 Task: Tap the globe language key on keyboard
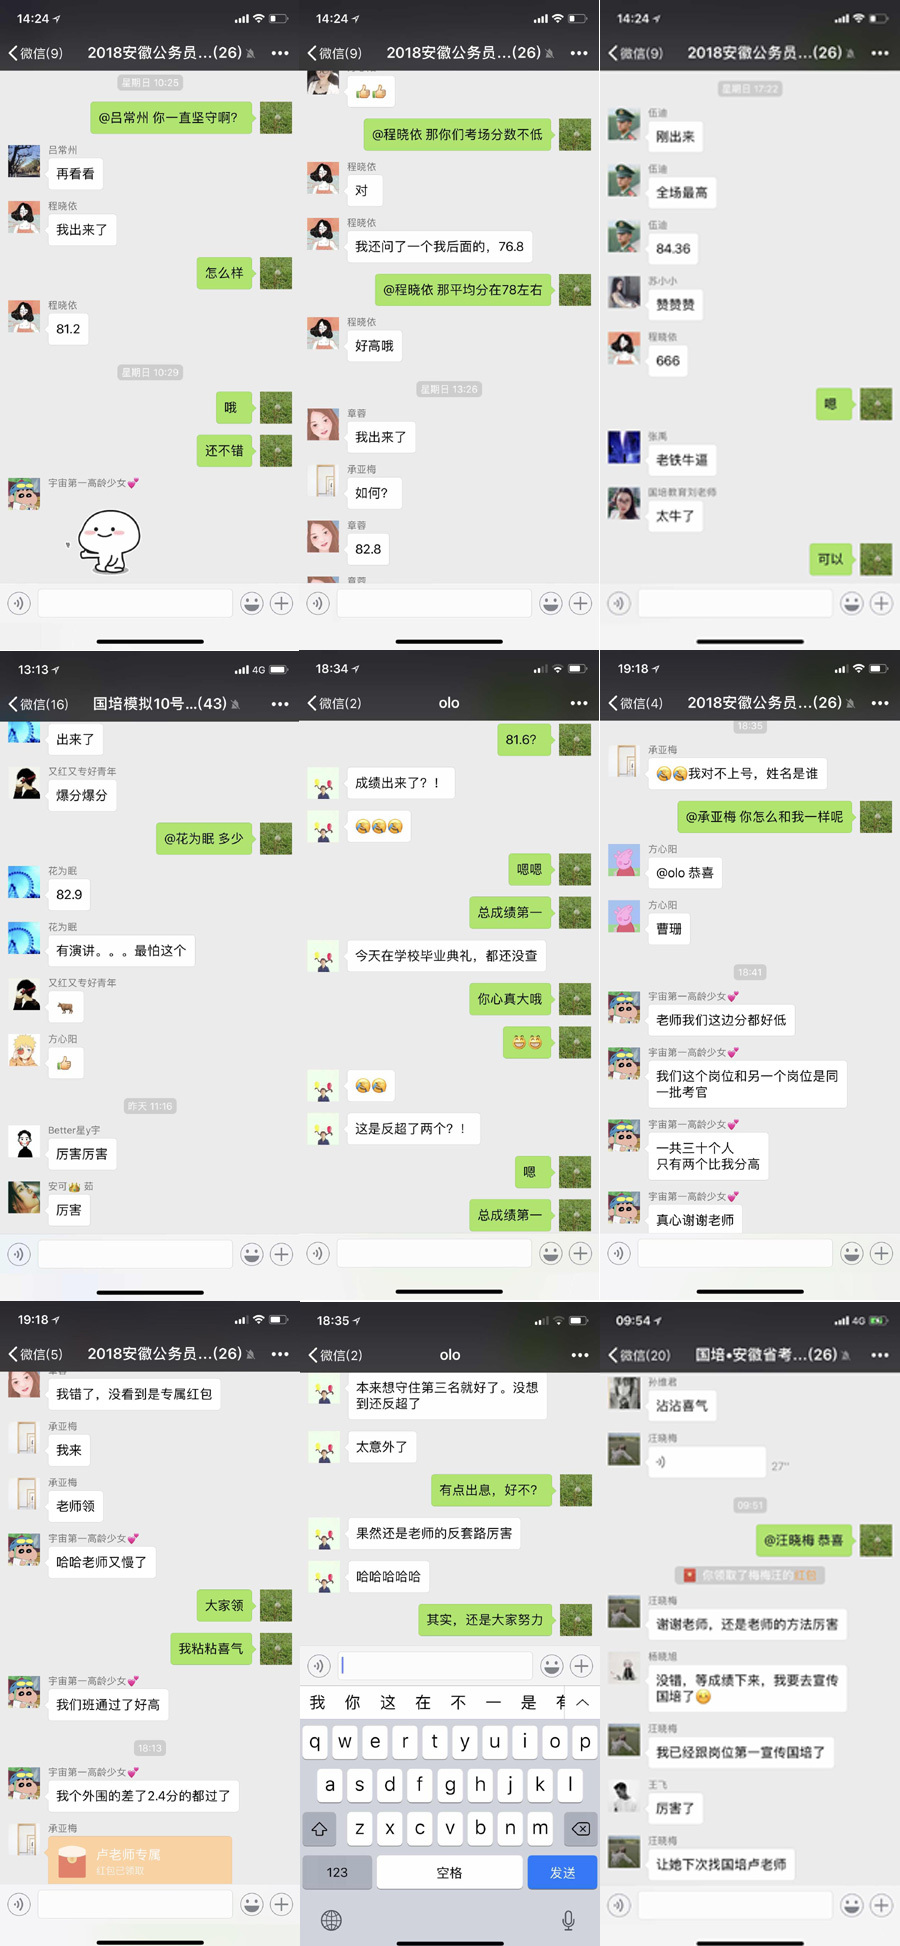pyautogui.click(x=331, y=1920)
